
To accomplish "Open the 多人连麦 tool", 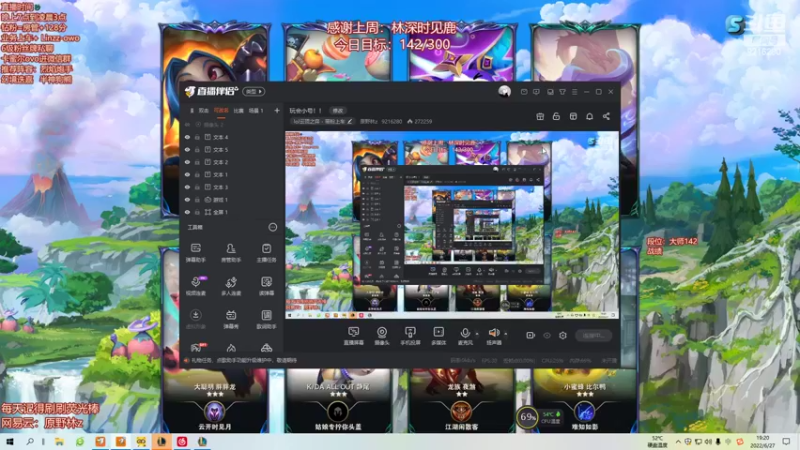I will (x=231, y=286).
